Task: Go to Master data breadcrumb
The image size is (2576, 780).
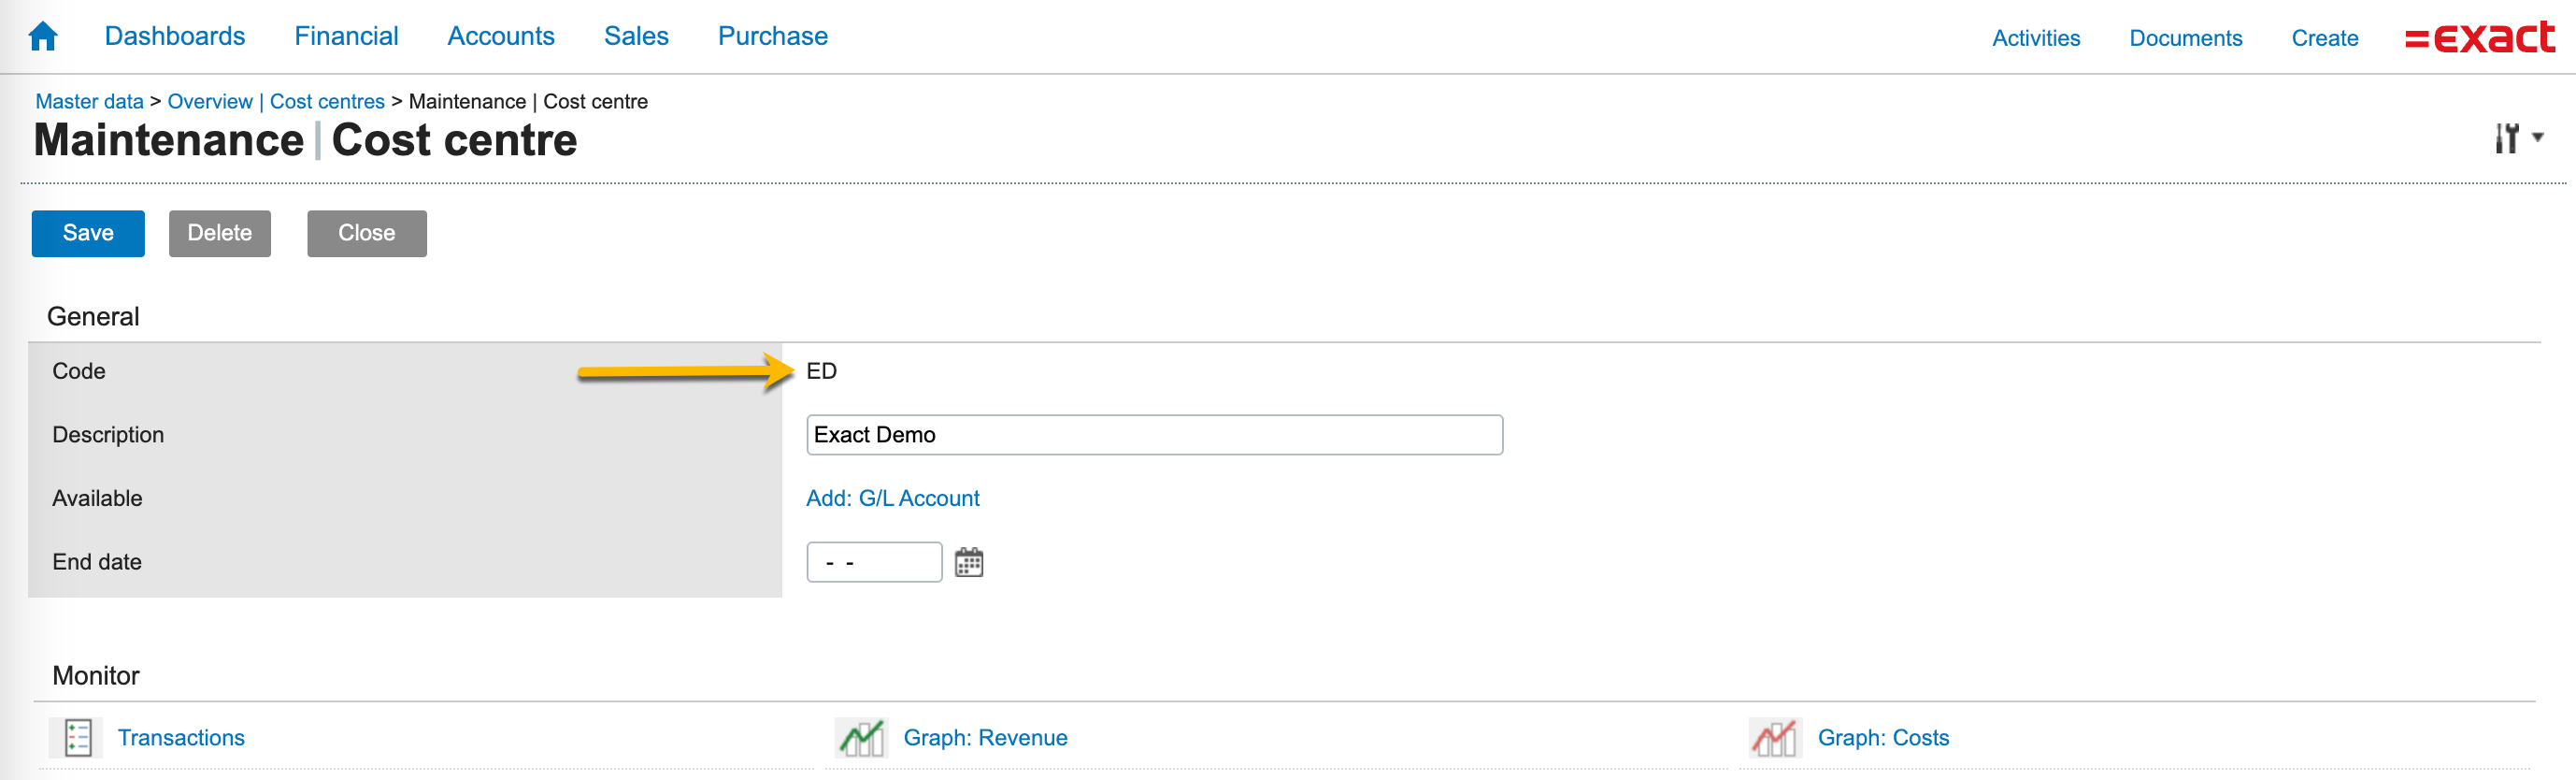Action: click(89, 102)
